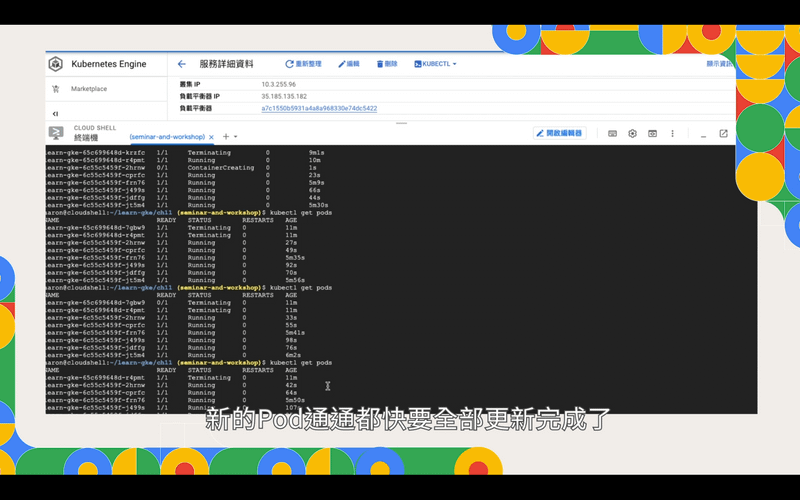Collapse the left navigation panel
Viewport: 800px width, 500px height.
pyautogui.click(x=55, y=114)
